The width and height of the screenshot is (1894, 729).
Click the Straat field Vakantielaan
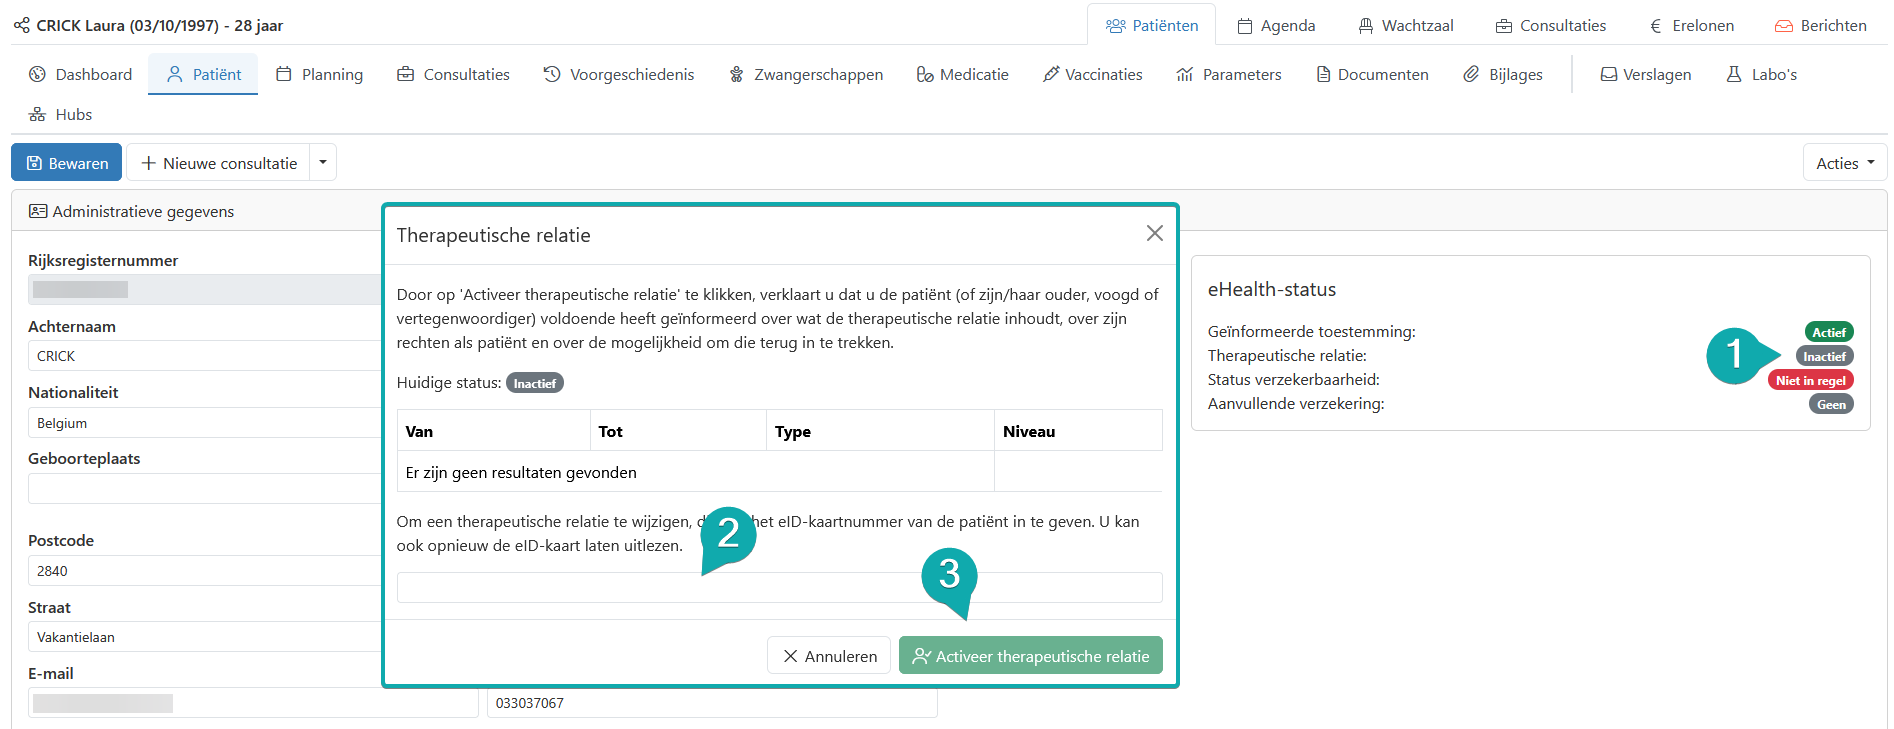pyautogui.click(x=204, y=637)
